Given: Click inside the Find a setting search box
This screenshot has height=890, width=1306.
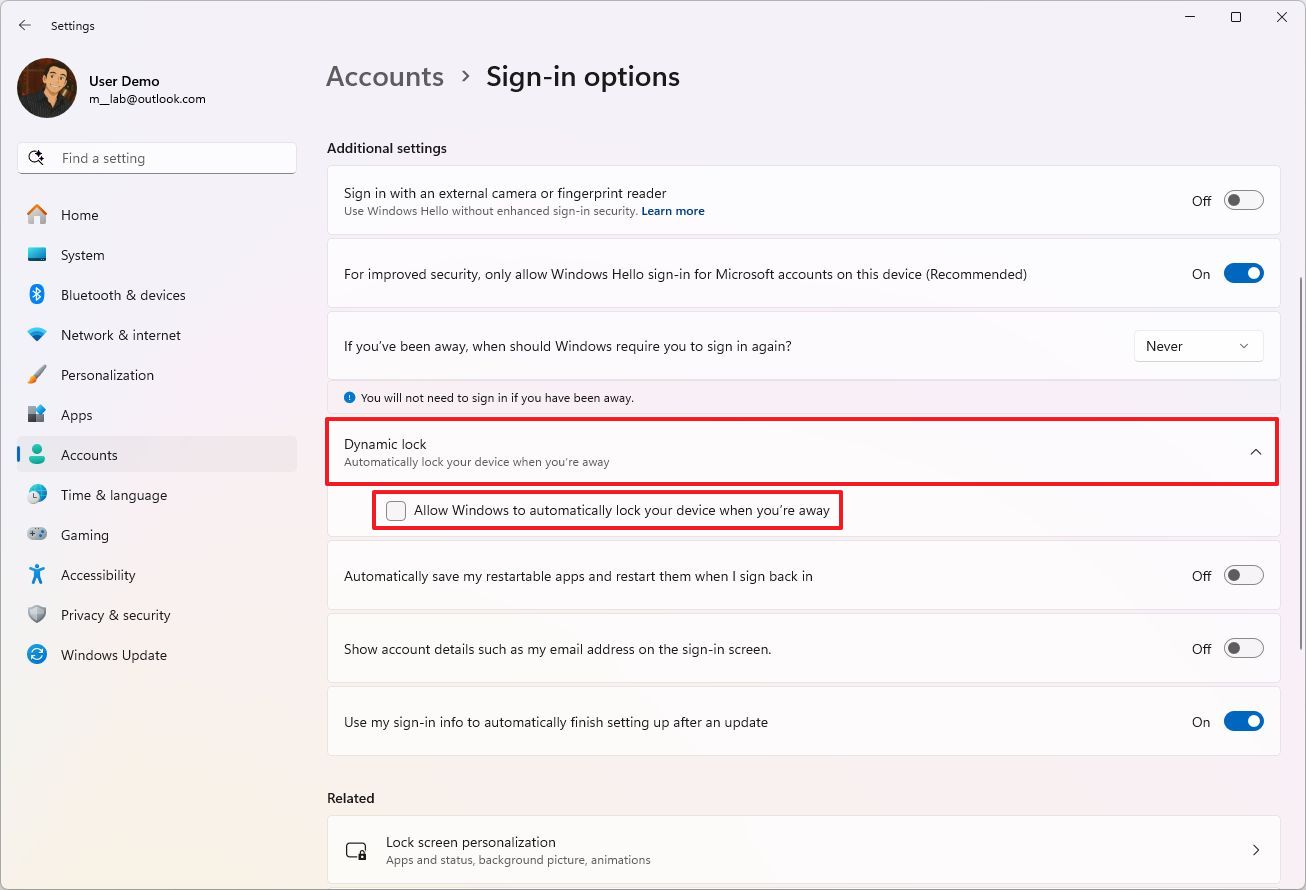Looking at the screenshot, I should 156,157.
